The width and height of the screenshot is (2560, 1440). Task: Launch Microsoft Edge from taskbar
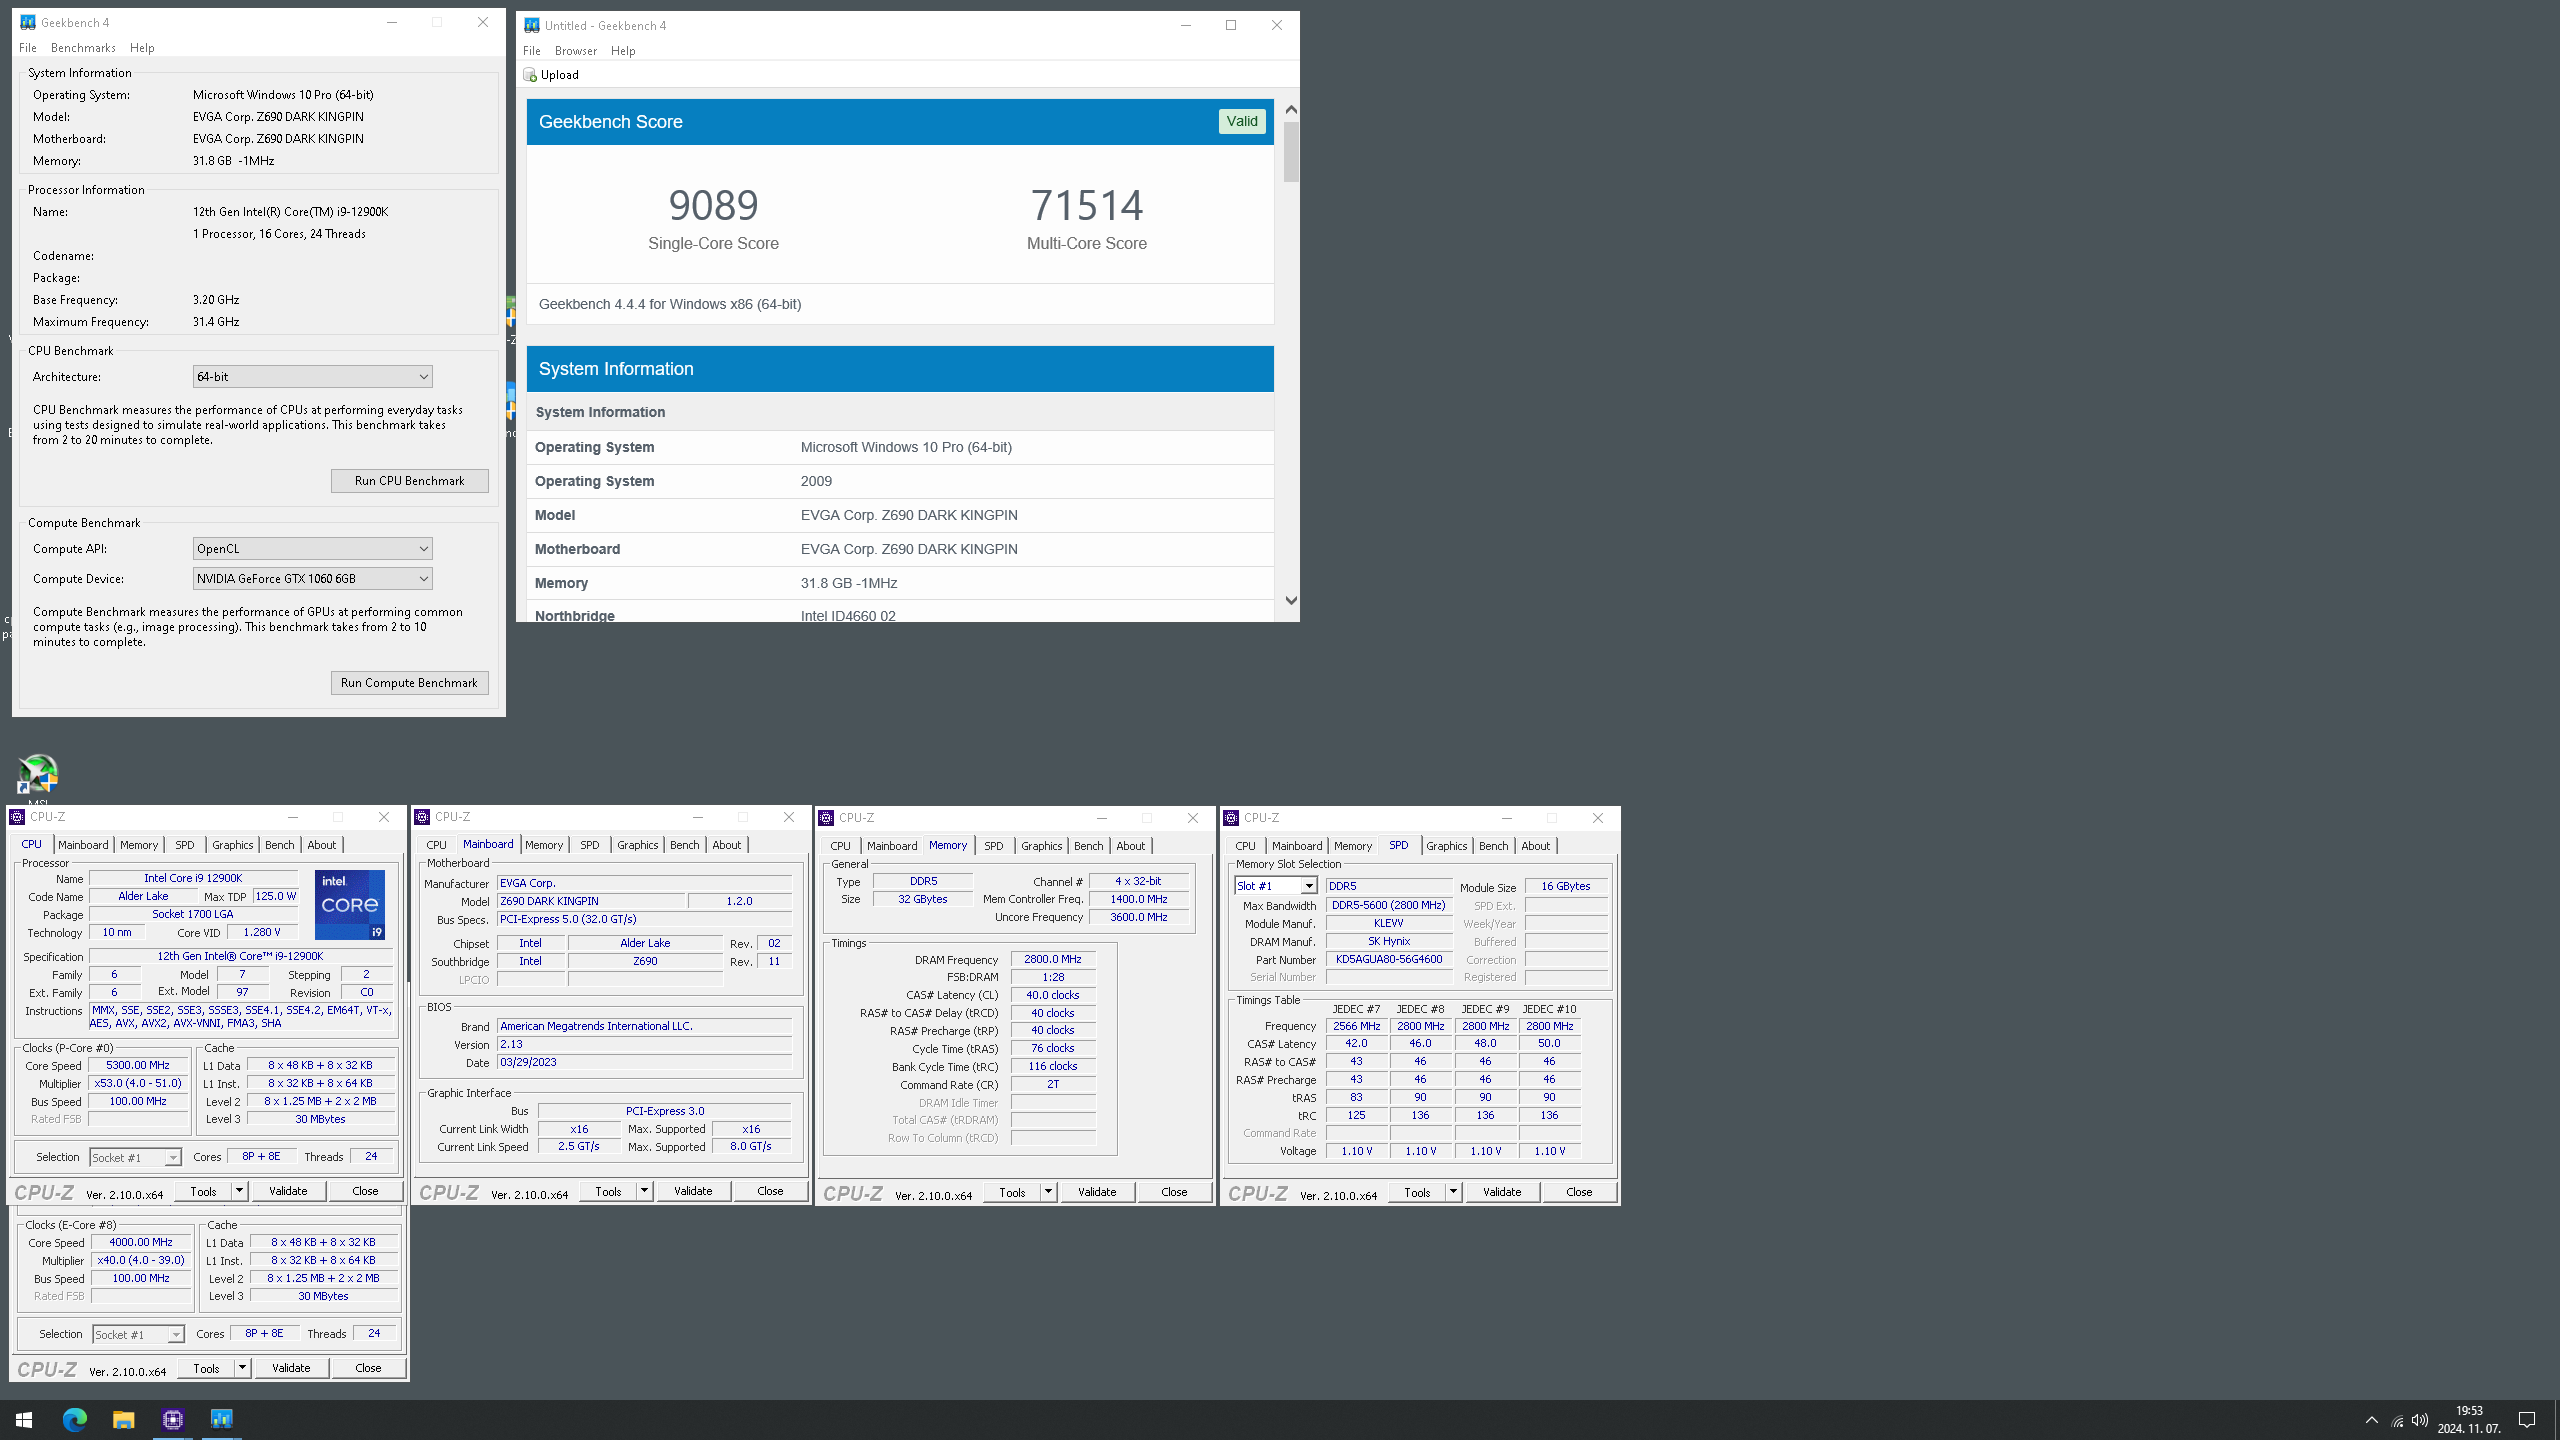[x=75, y=1419]
